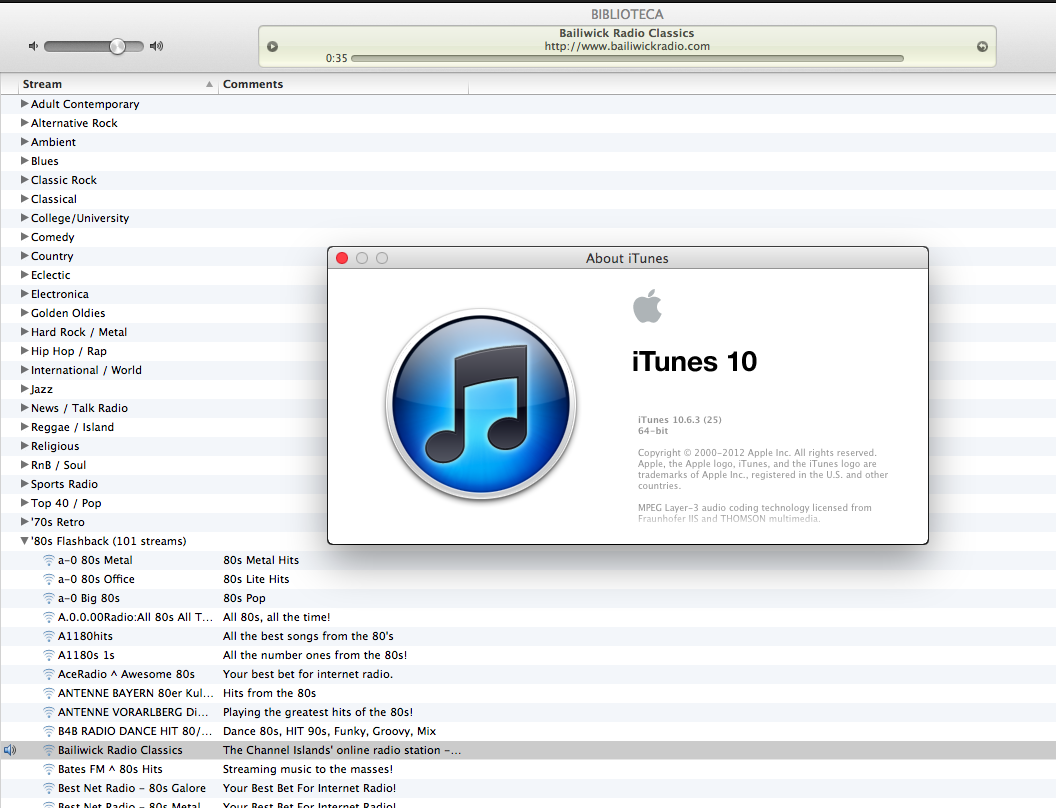1056x808 pixels.
Task: Expand the Blues category
Action: coord(24,160)
